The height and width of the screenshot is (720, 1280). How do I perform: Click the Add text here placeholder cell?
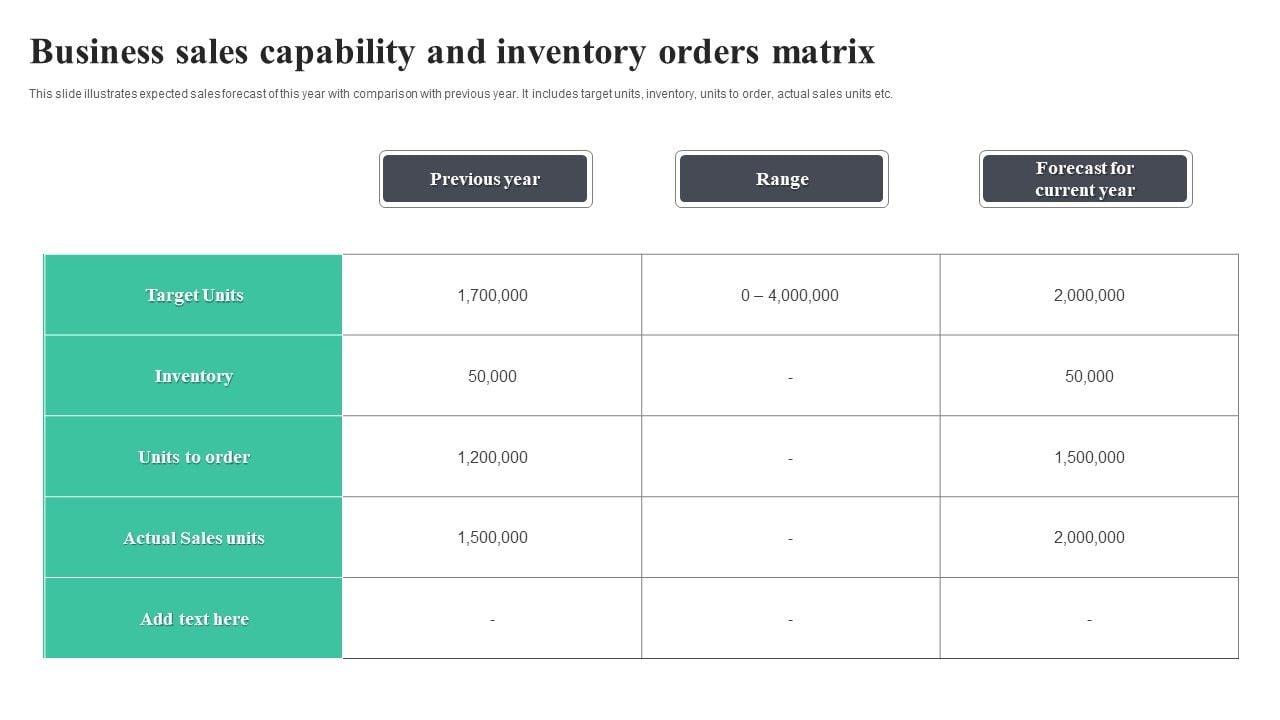pyautogui.click(x=194, y=619)
